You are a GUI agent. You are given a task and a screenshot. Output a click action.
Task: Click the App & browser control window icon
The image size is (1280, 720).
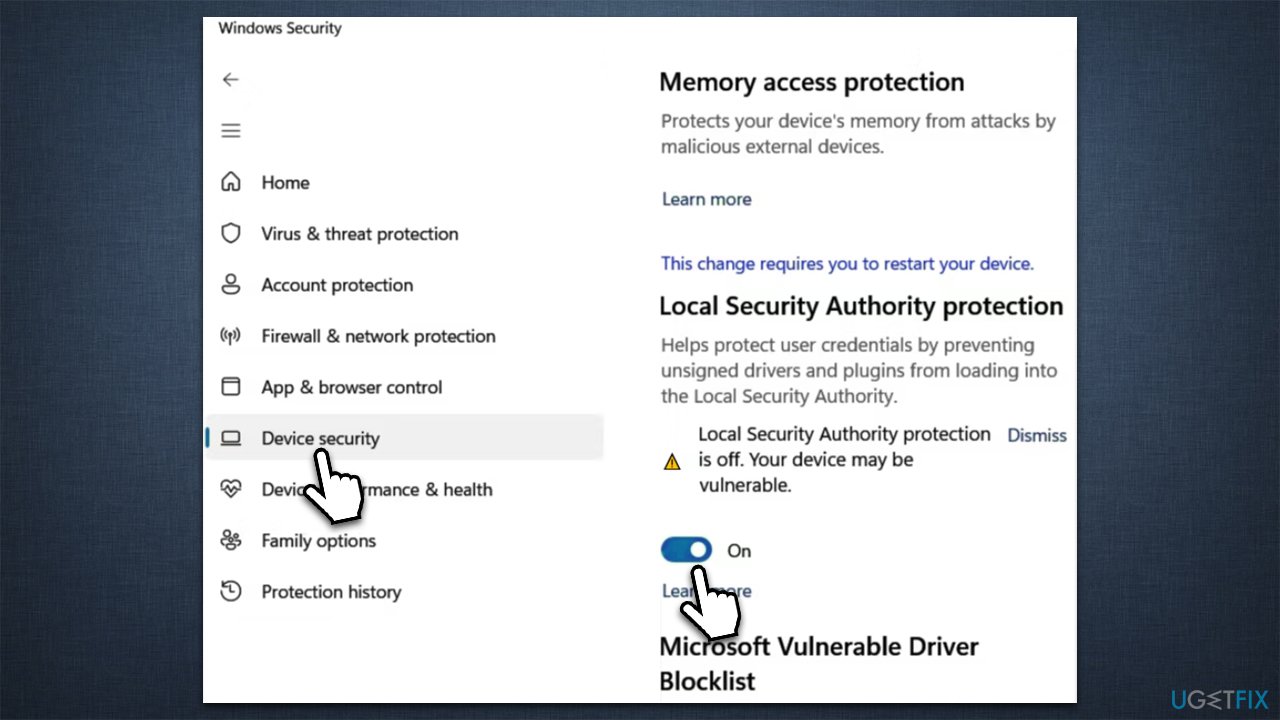tap(231, 387)
